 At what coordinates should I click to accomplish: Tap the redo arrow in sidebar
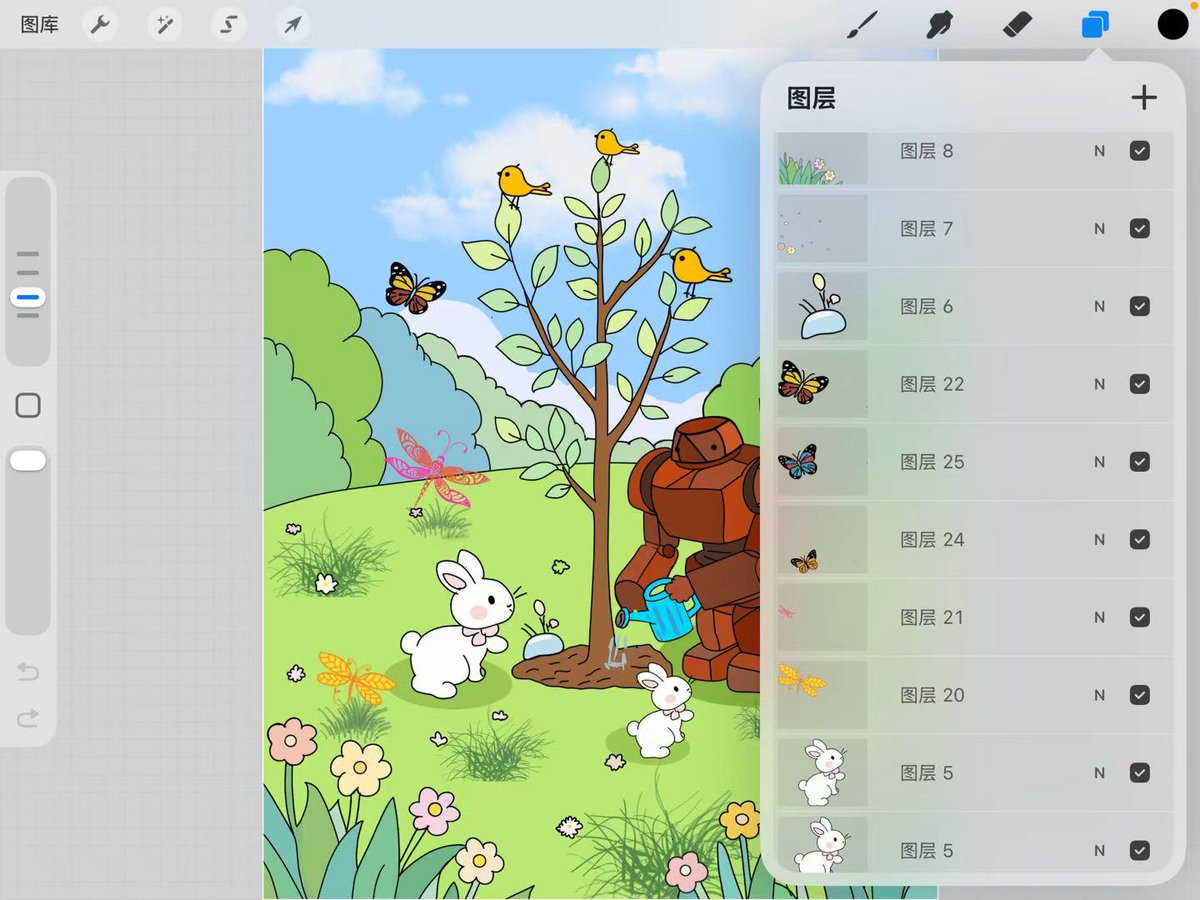coord(28,717)
